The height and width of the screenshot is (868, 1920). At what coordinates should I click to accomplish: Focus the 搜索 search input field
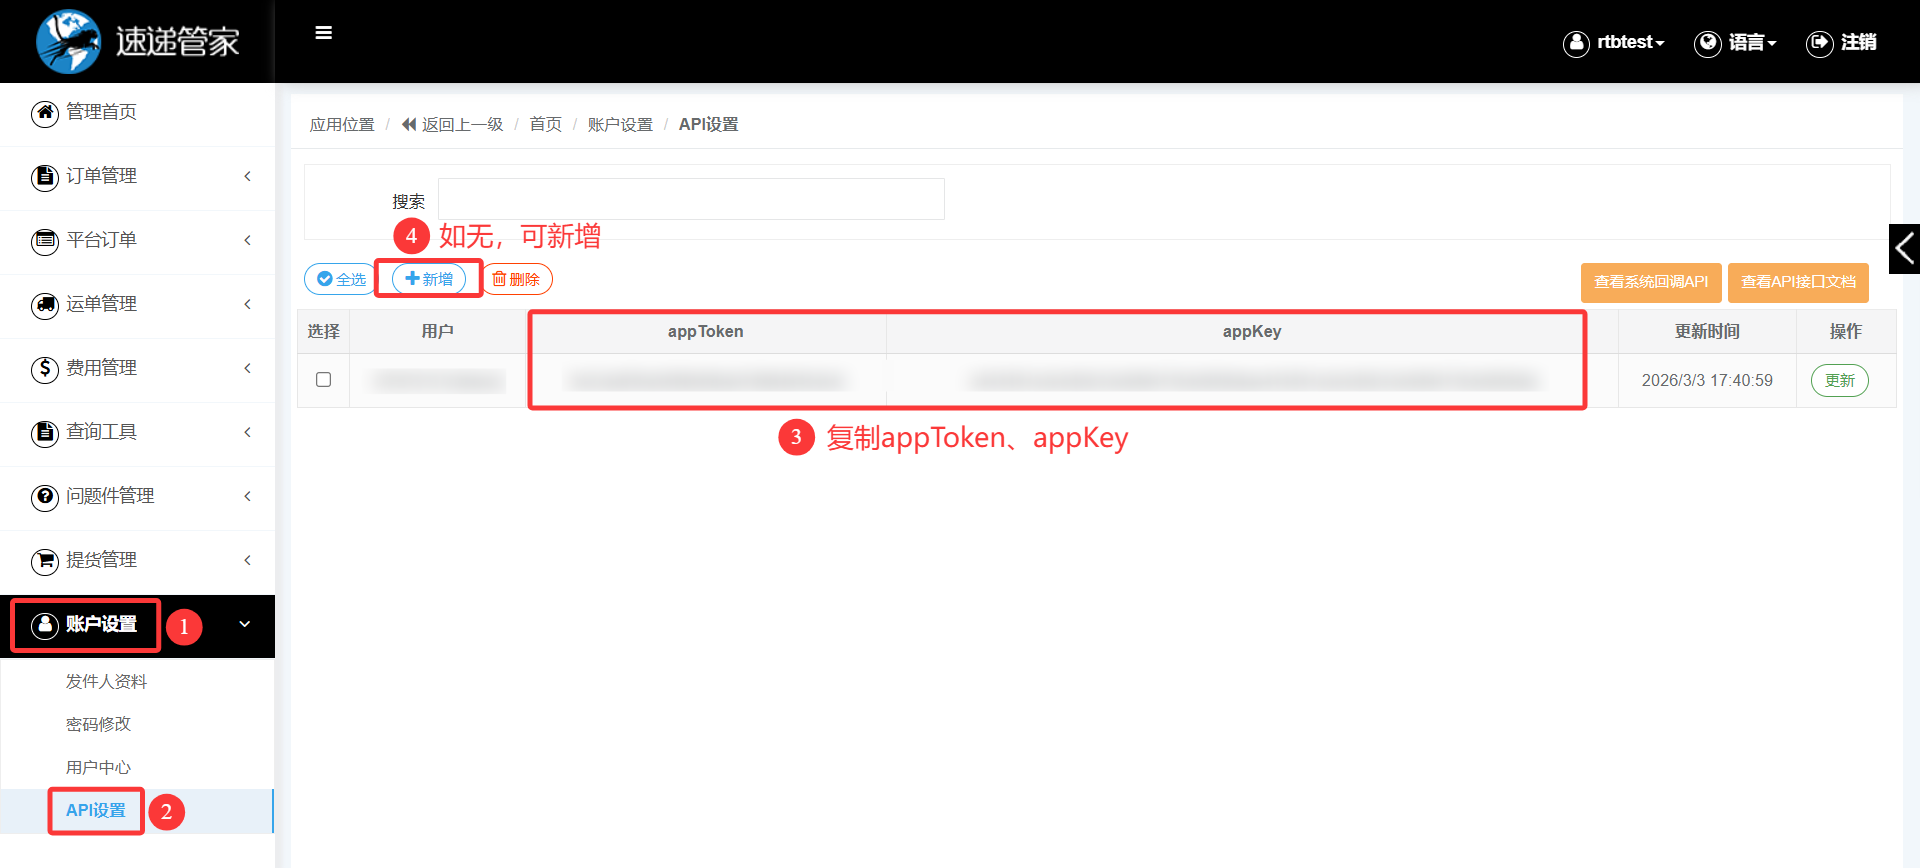691,199
